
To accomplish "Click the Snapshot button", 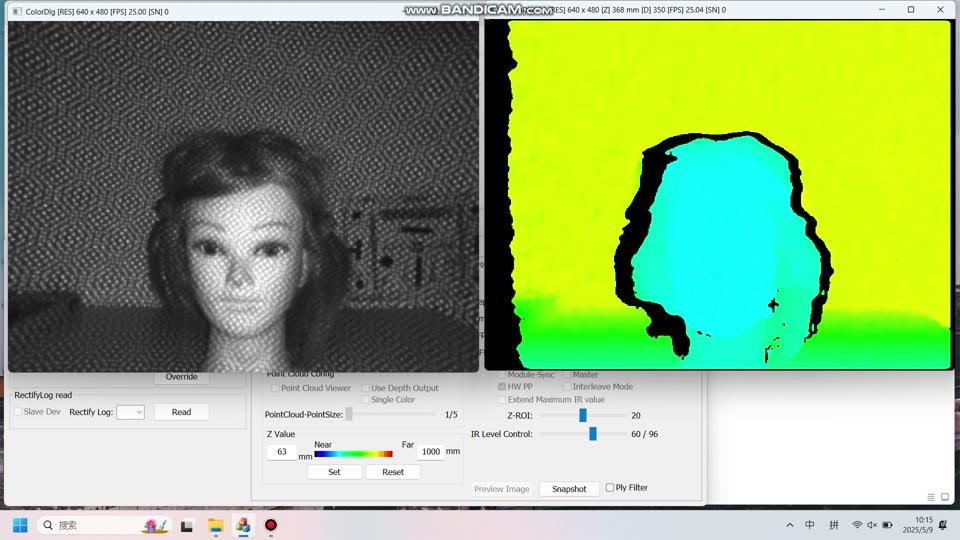I will coord(569,489).
